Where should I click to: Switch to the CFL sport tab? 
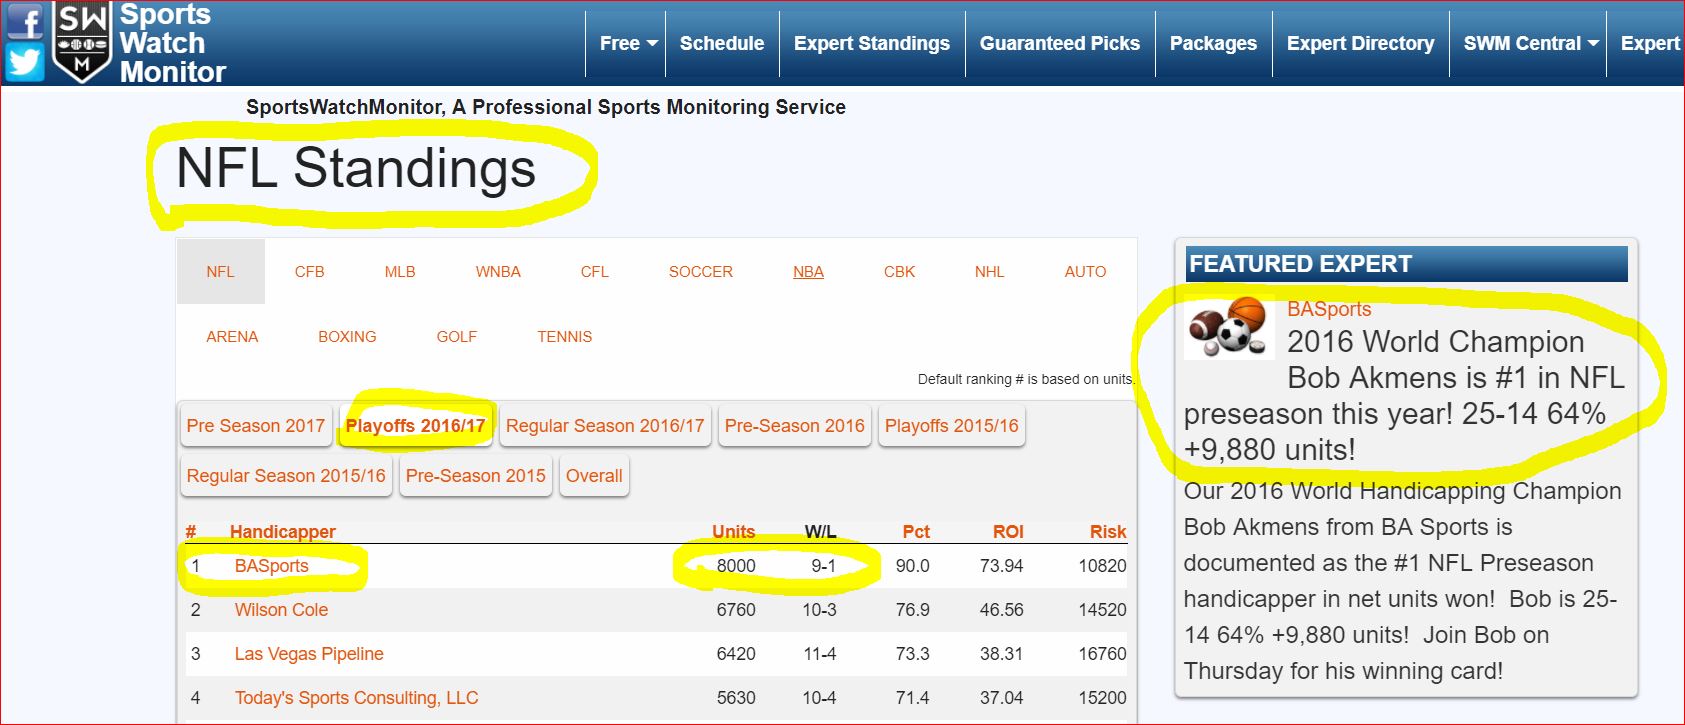594,271
